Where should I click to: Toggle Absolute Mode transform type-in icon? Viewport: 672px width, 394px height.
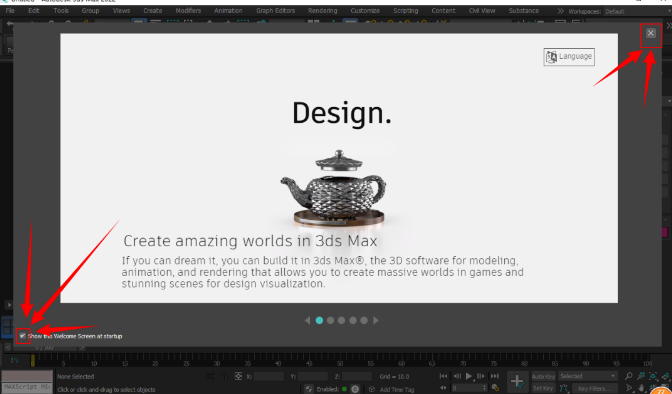(238, 376)
